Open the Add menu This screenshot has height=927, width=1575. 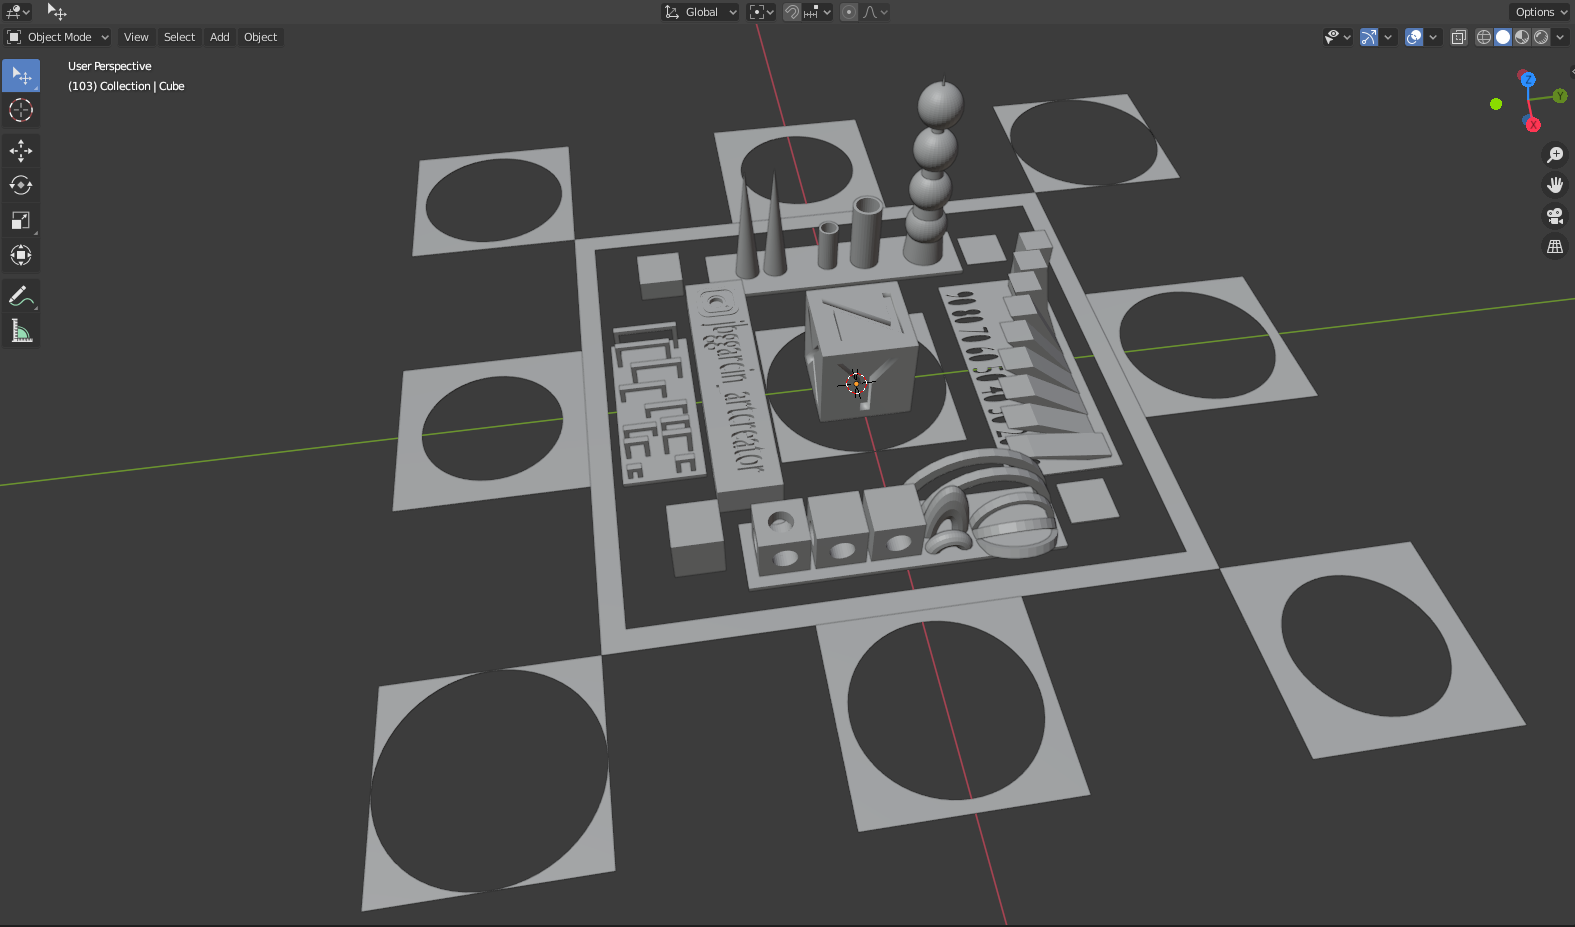[x=220, y=37]
